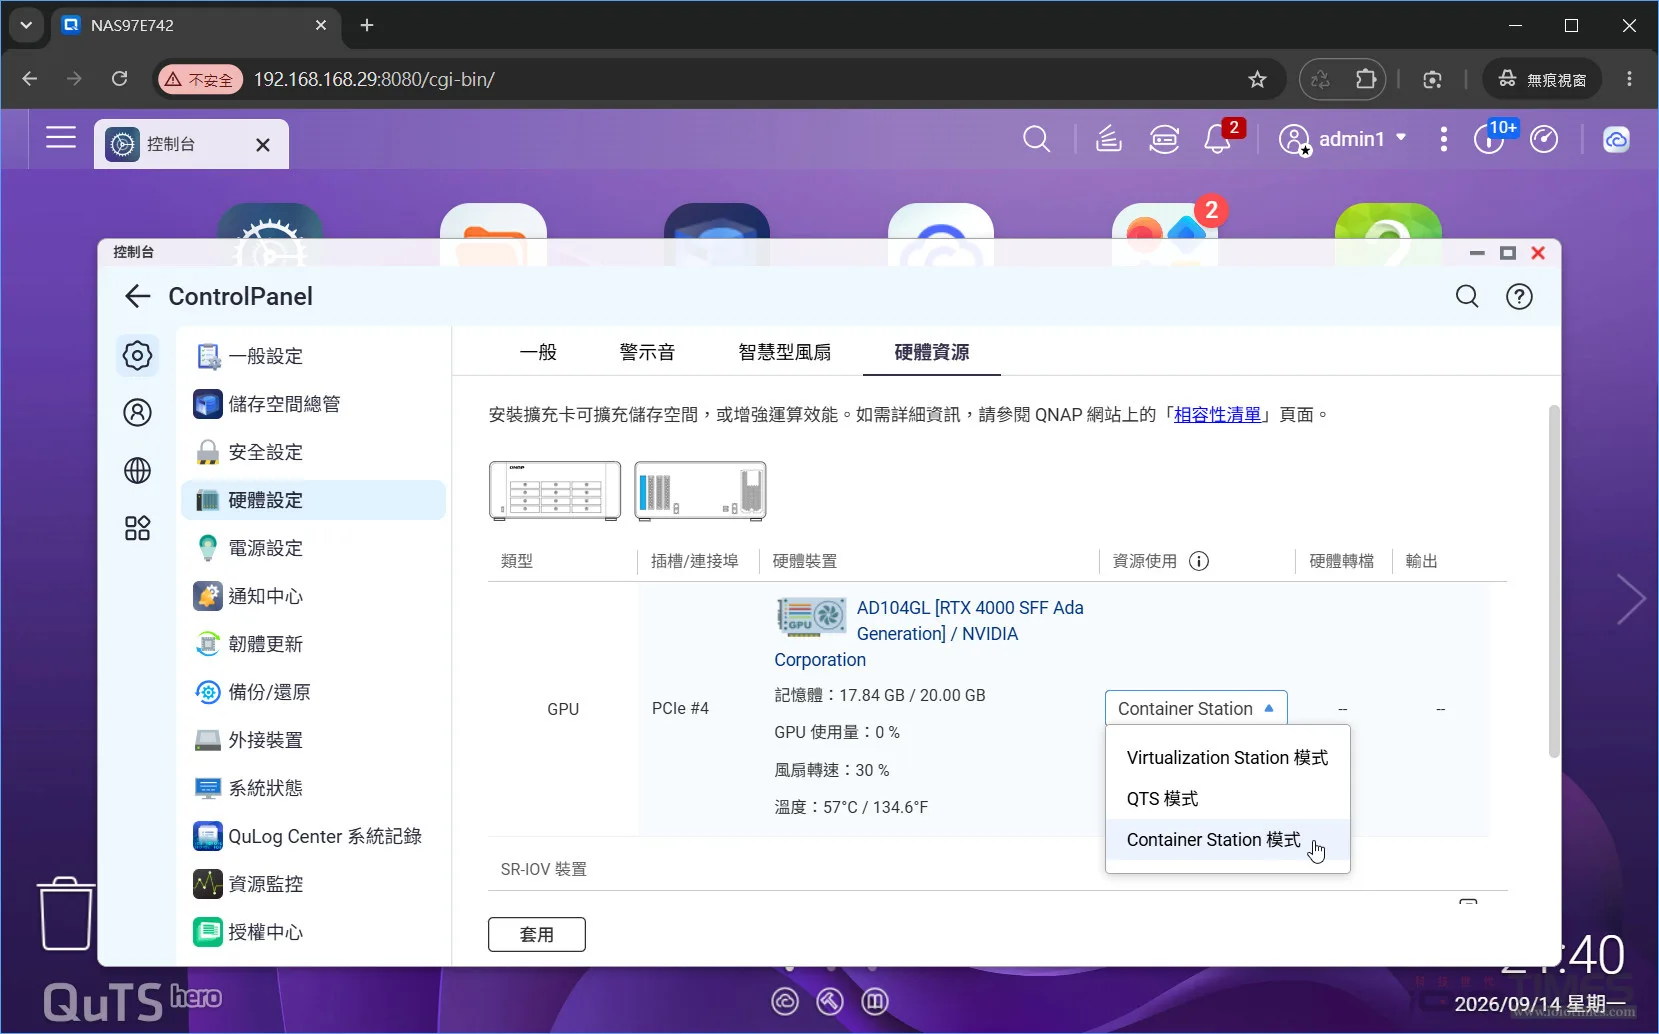
Task: Expand the Container Station resource dropdown
Action: tap(1196, 708)
